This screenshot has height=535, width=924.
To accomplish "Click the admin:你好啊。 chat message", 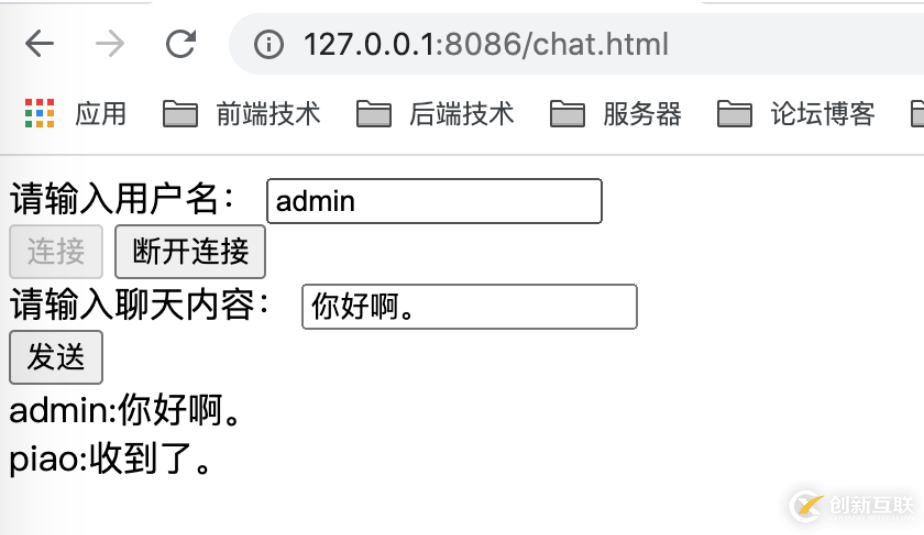I will pos(126,411).
